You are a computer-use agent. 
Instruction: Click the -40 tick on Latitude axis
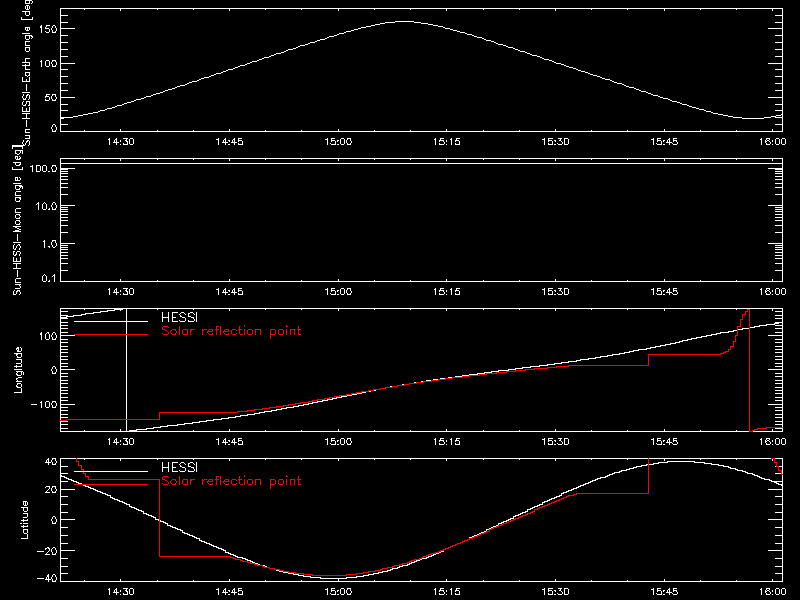[47, 578]
